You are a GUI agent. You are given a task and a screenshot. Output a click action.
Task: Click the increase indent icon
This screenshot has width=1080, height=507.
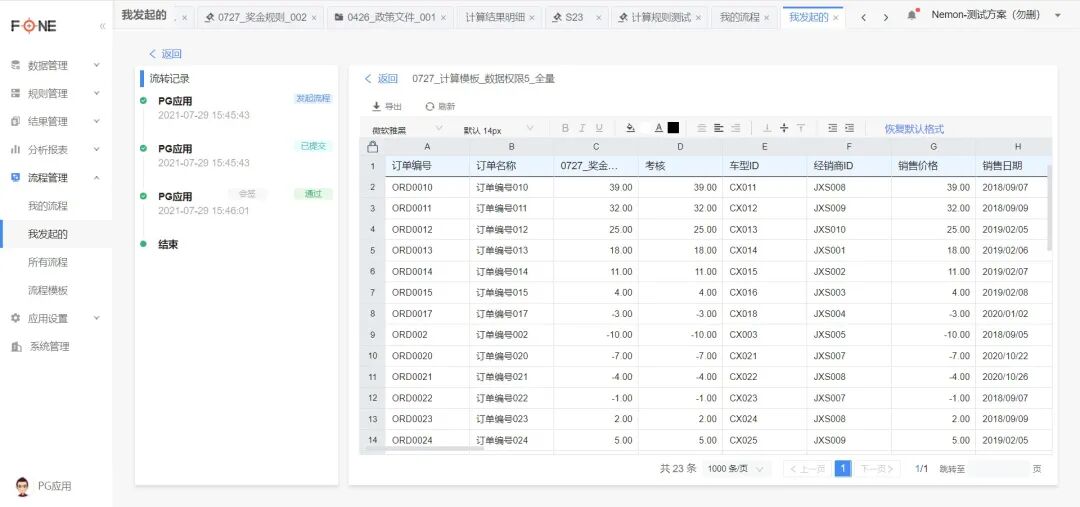[849, 128]
